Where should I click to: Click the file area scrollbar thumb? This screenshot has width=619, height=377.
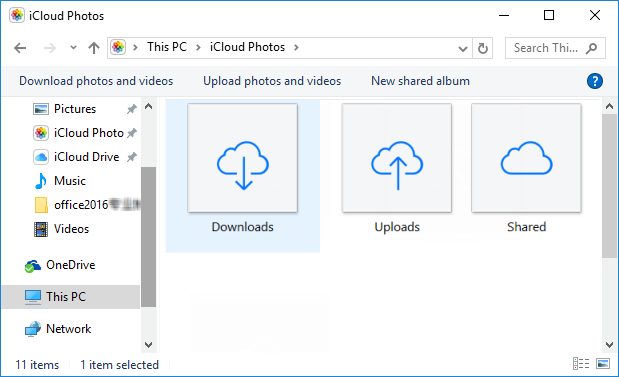pos(610,186)
